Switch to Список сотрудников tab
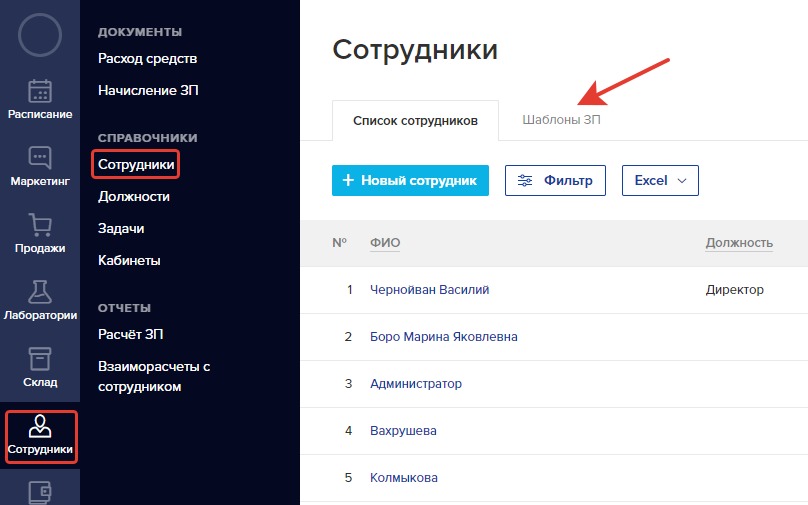 pos(415,121)
